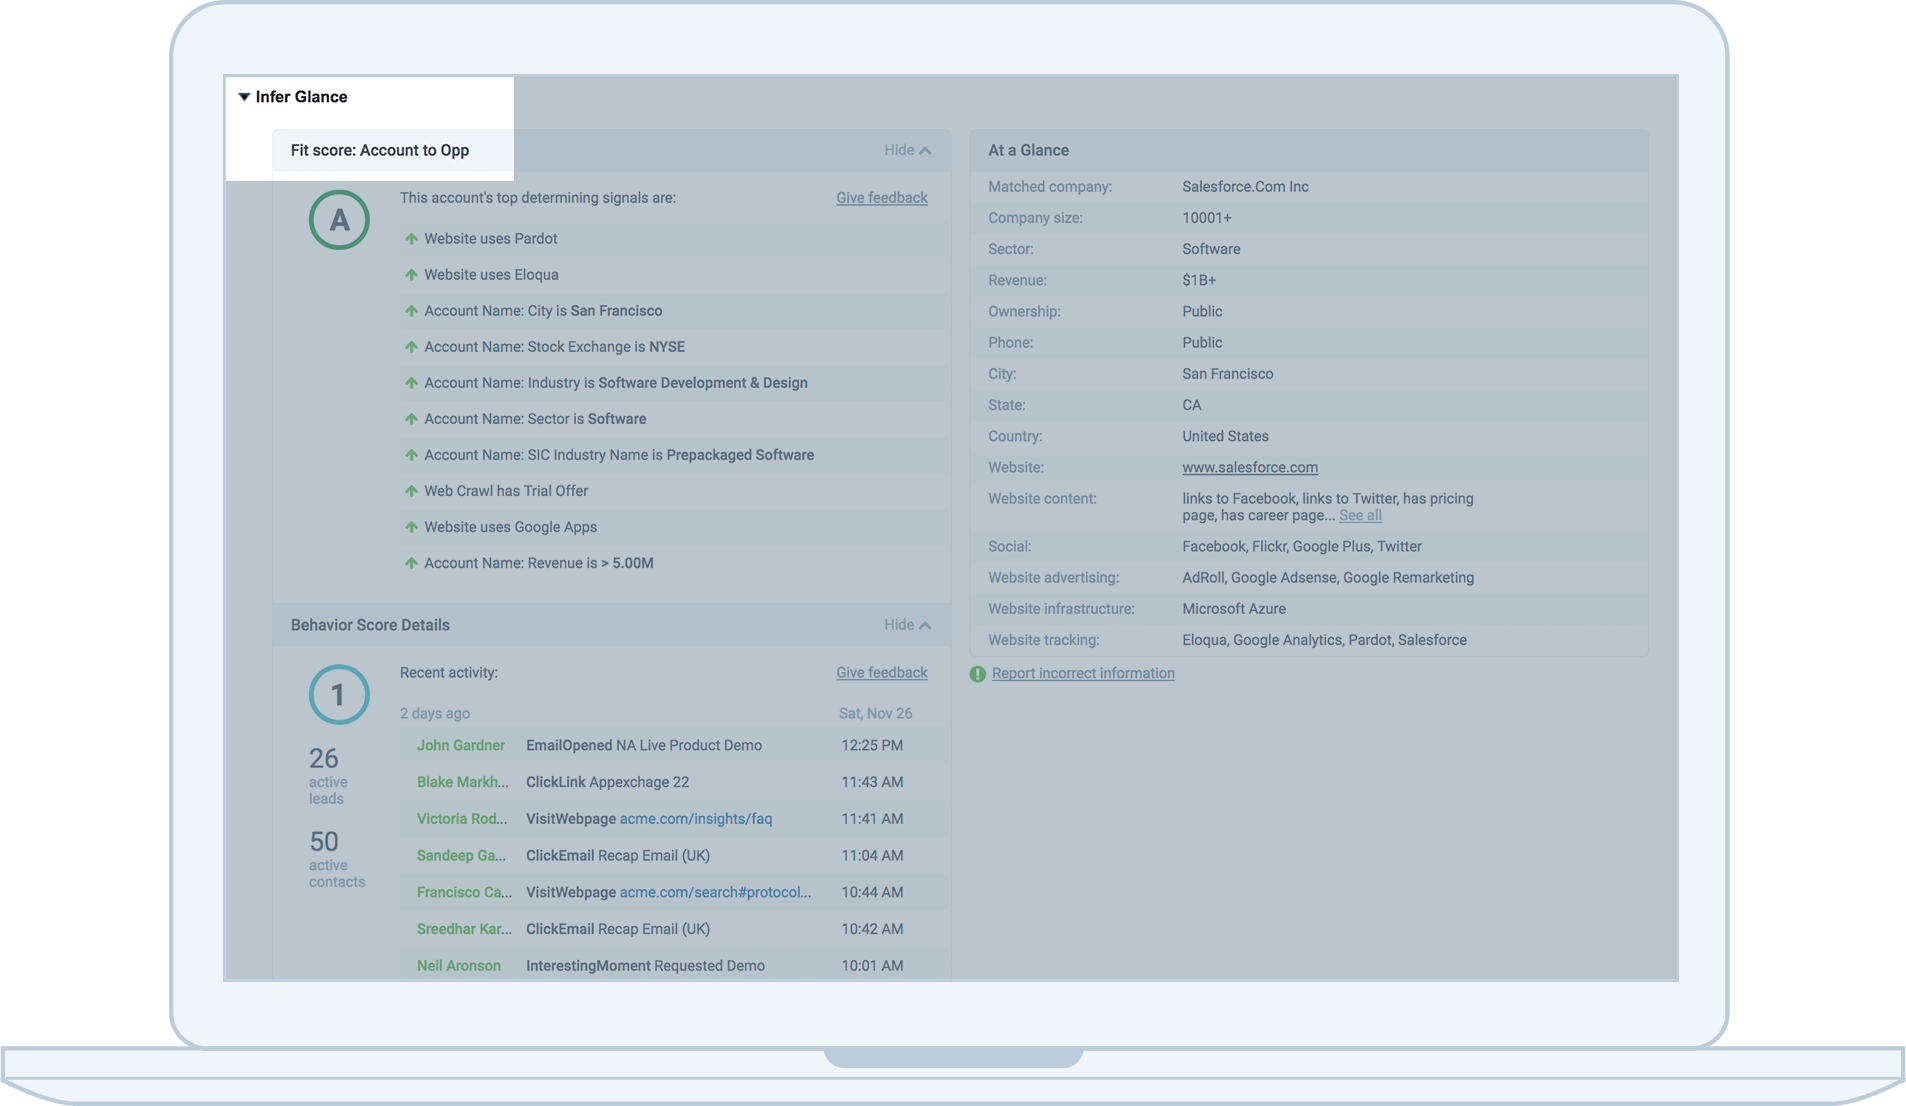
Task: Open Sreedhar Kar... lead
Action: tap(464, 929)
